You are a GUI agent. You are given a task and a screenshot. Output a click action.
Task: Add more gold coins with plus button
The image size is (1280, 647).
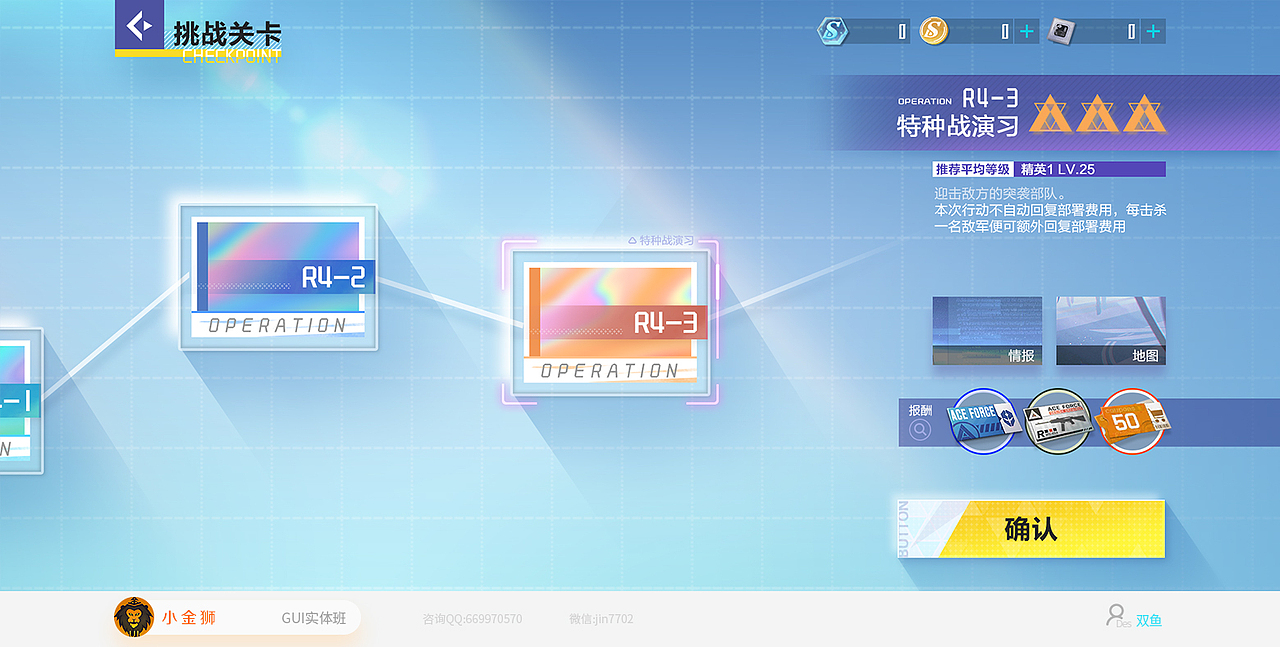1027,32
